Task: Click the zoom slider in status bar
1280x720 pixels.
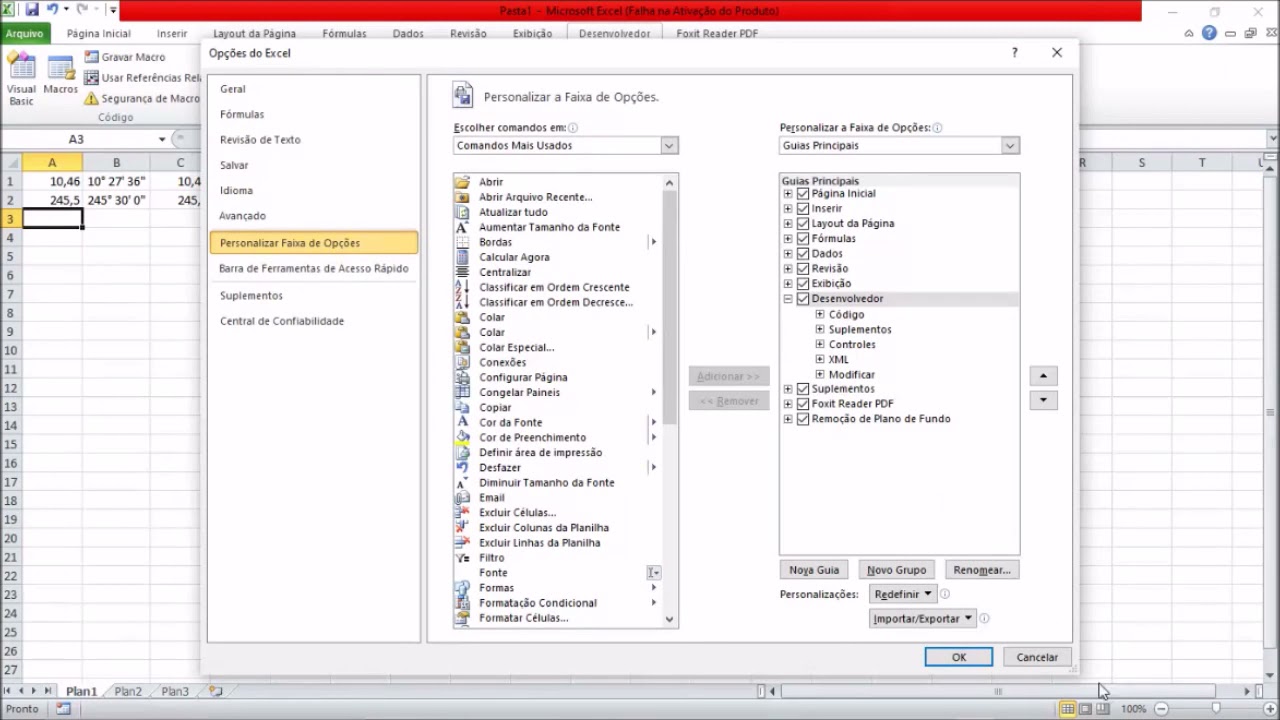Action: point(1216,709)
